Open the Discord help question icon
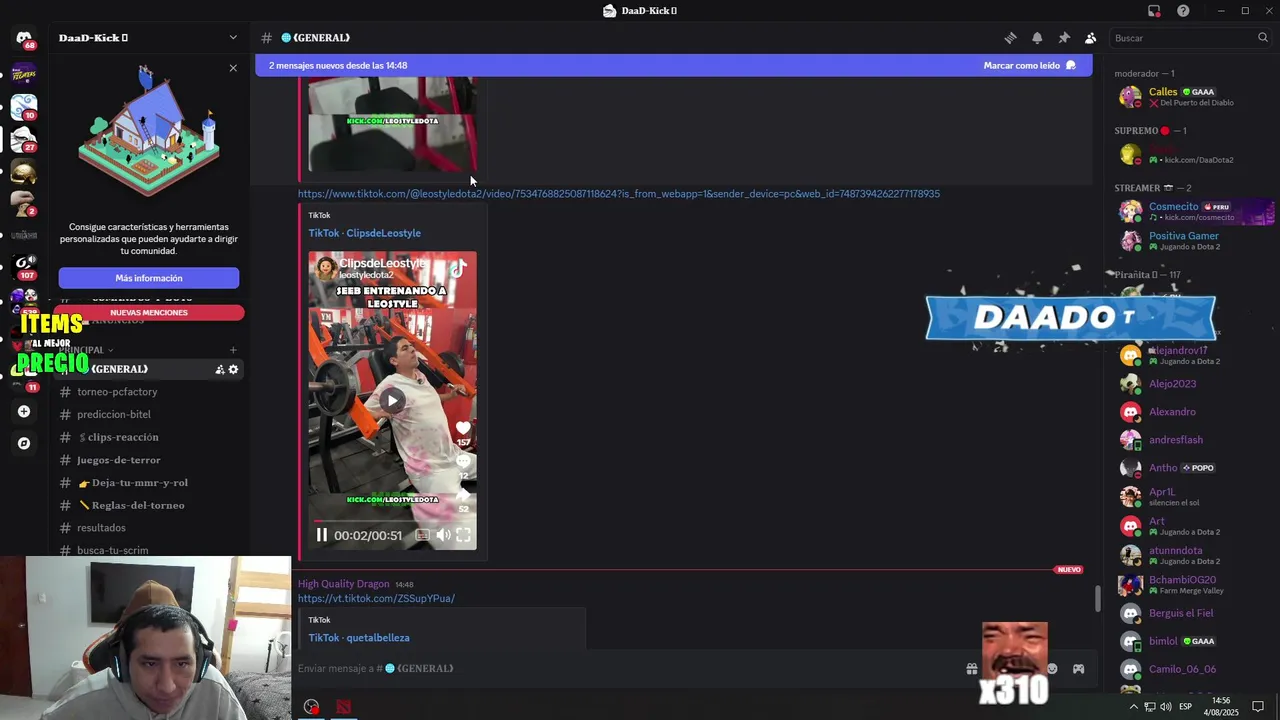Screen dimensions: 1280x720 [x=1183, y=11]
